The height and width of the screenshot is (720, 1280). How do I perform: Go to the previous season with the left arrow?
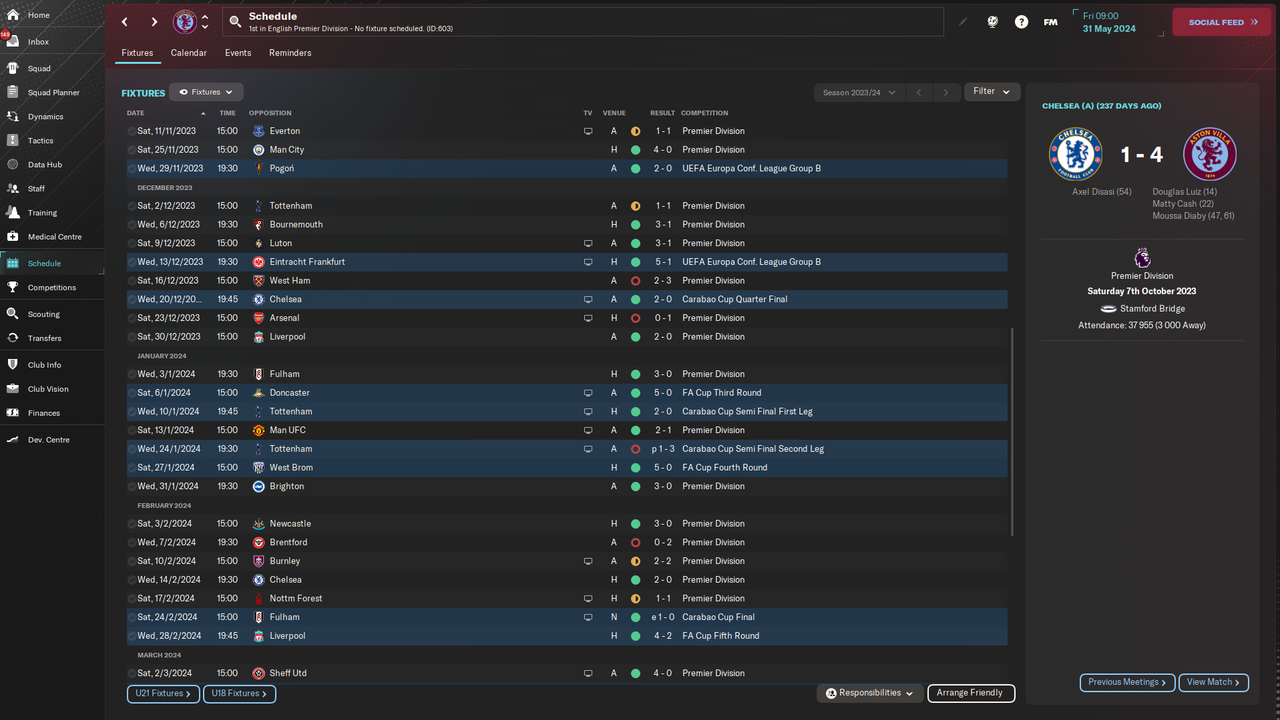pyautogui.click(x=918, y=92)
